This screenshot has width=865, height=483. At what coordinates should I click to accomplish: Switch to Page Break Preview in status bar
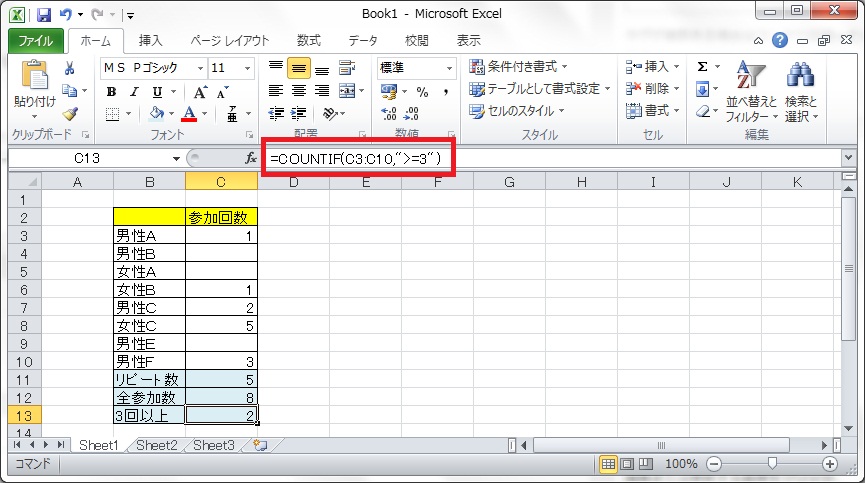645,464
